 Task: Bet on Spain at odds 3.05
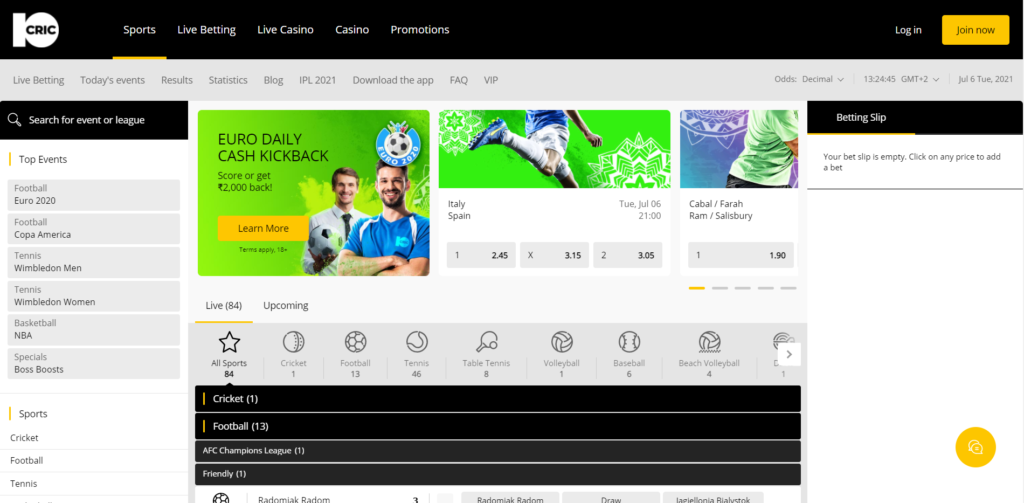pos(628,255)
